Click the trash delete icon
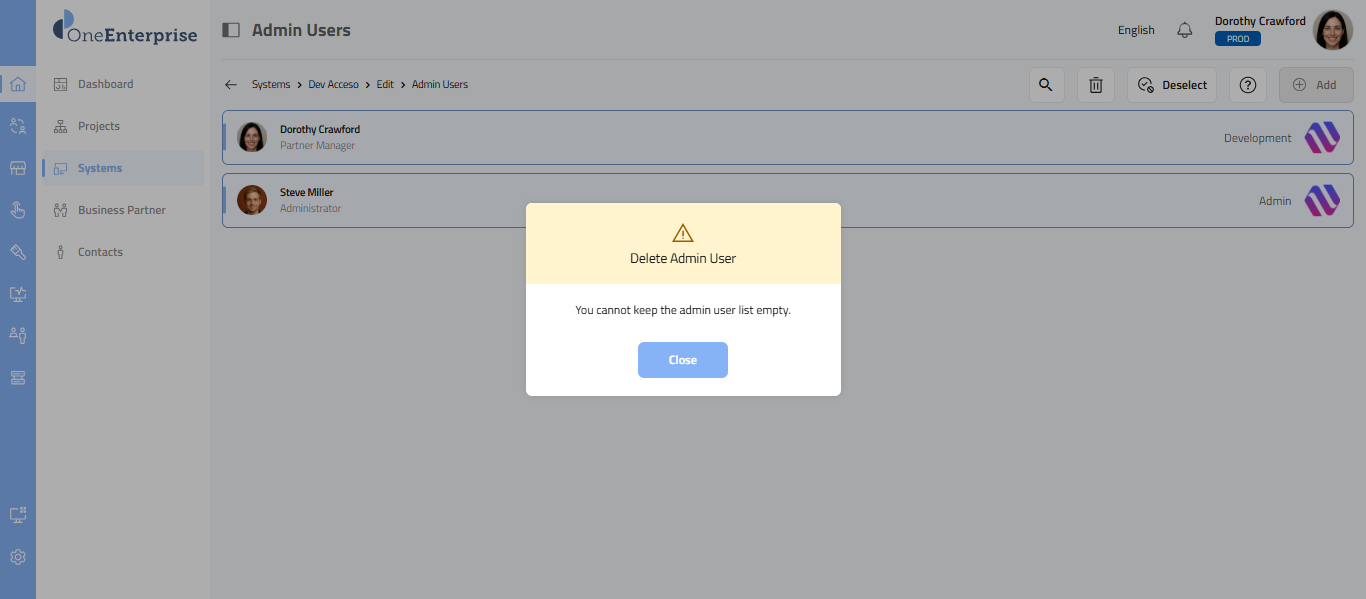 point(1095,85)
